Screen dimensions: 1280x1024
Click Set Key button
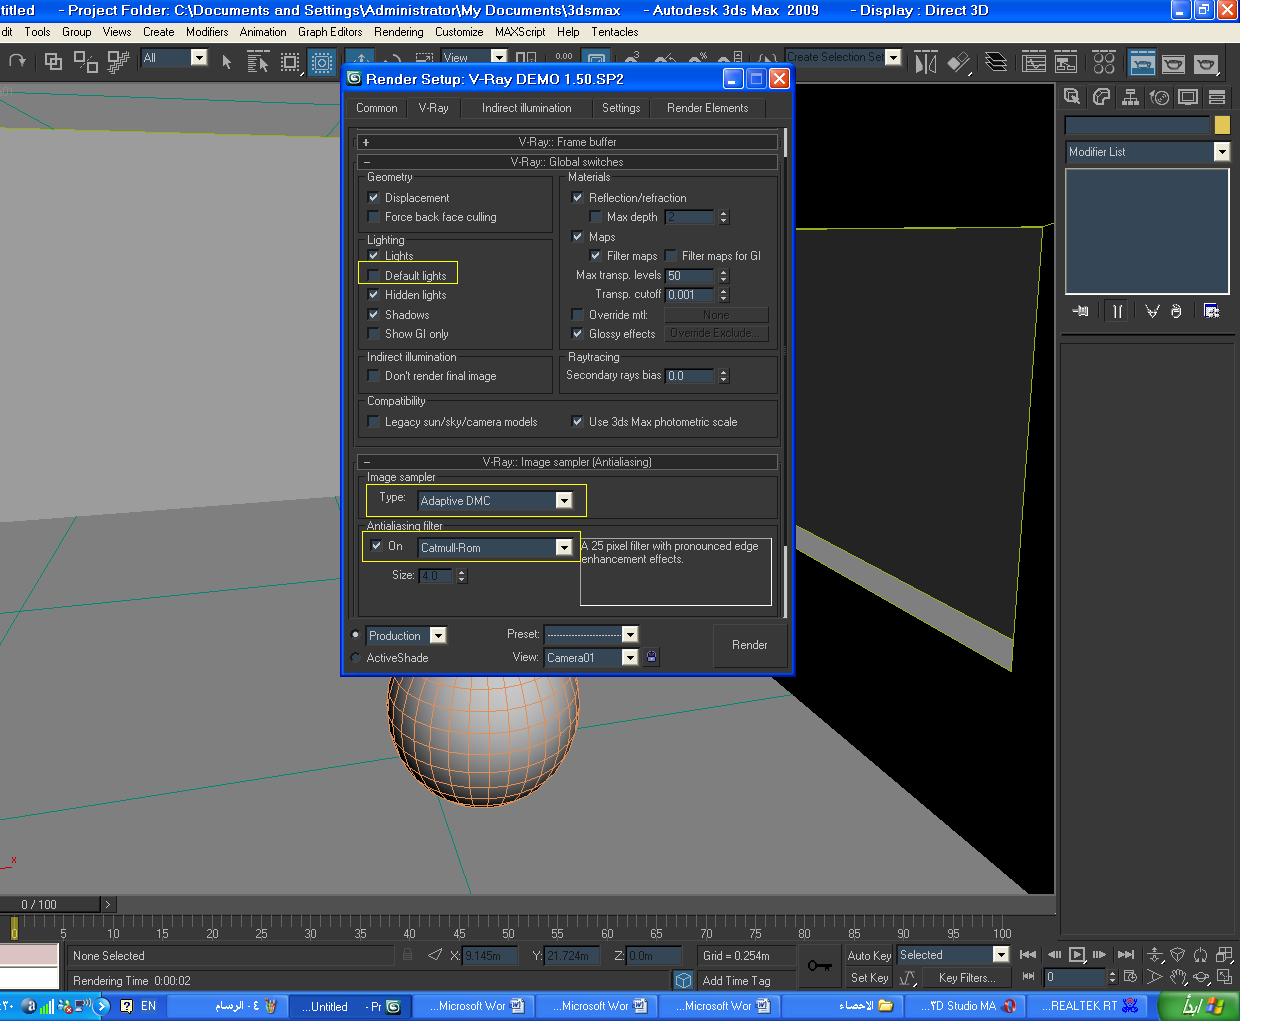point(869,978)
